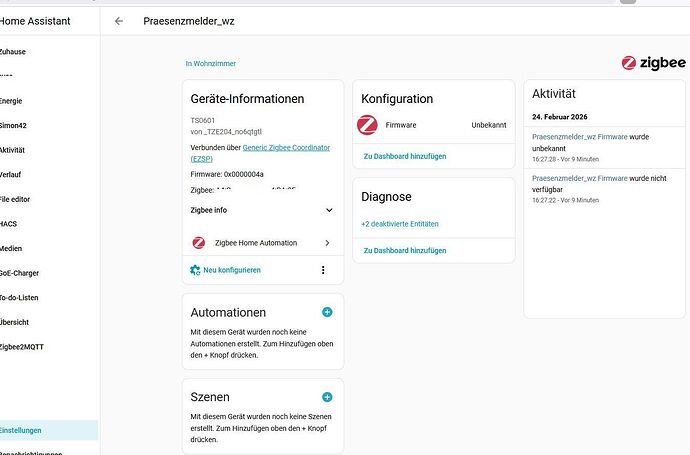Expand the Zigbee info section
This screenshot has width=690, height=455.
[x=262, y=210]
